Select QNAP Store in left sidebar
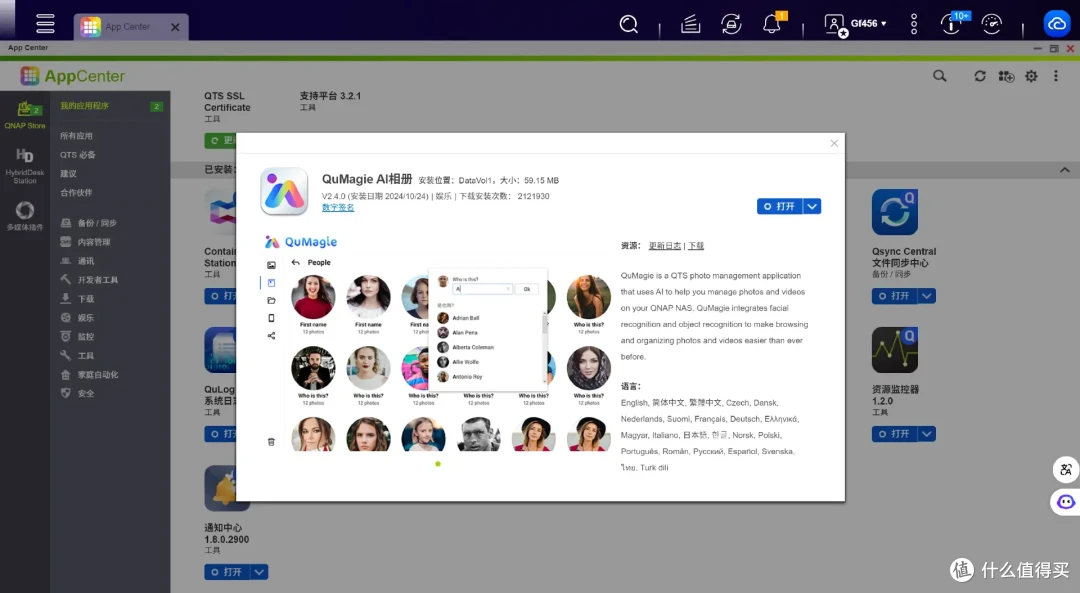1080x593 pixels. (x=25, y=114)
